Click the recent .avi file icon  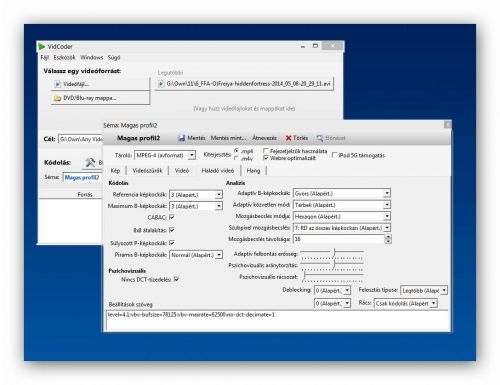pyautogui.click(x=161, y=84)
